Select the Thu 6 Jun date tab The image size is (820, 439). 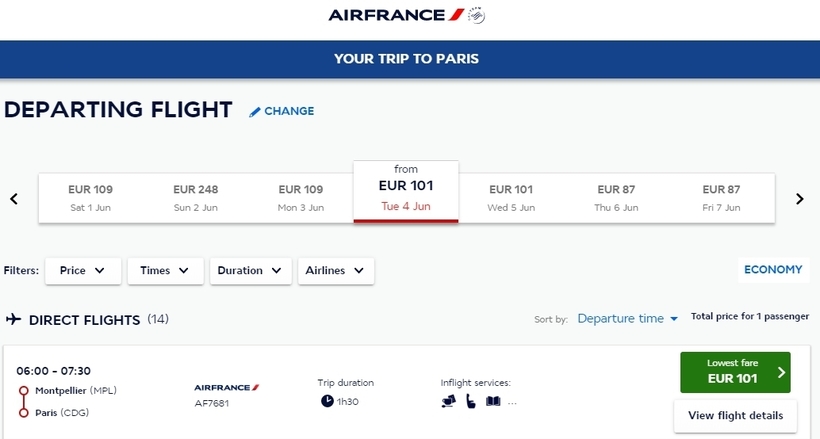click(x=616, y=198)
